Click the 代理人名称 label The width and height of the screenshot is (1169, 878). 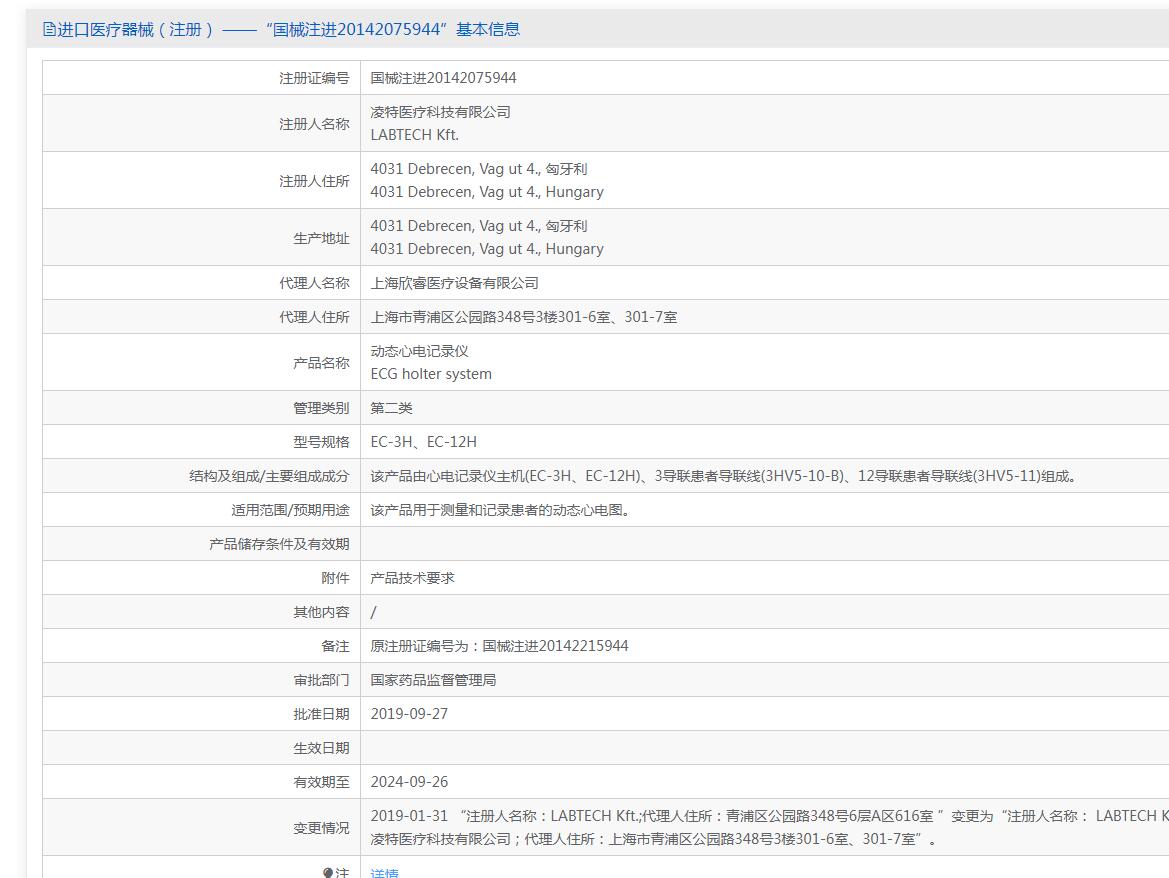pos(314,283)
